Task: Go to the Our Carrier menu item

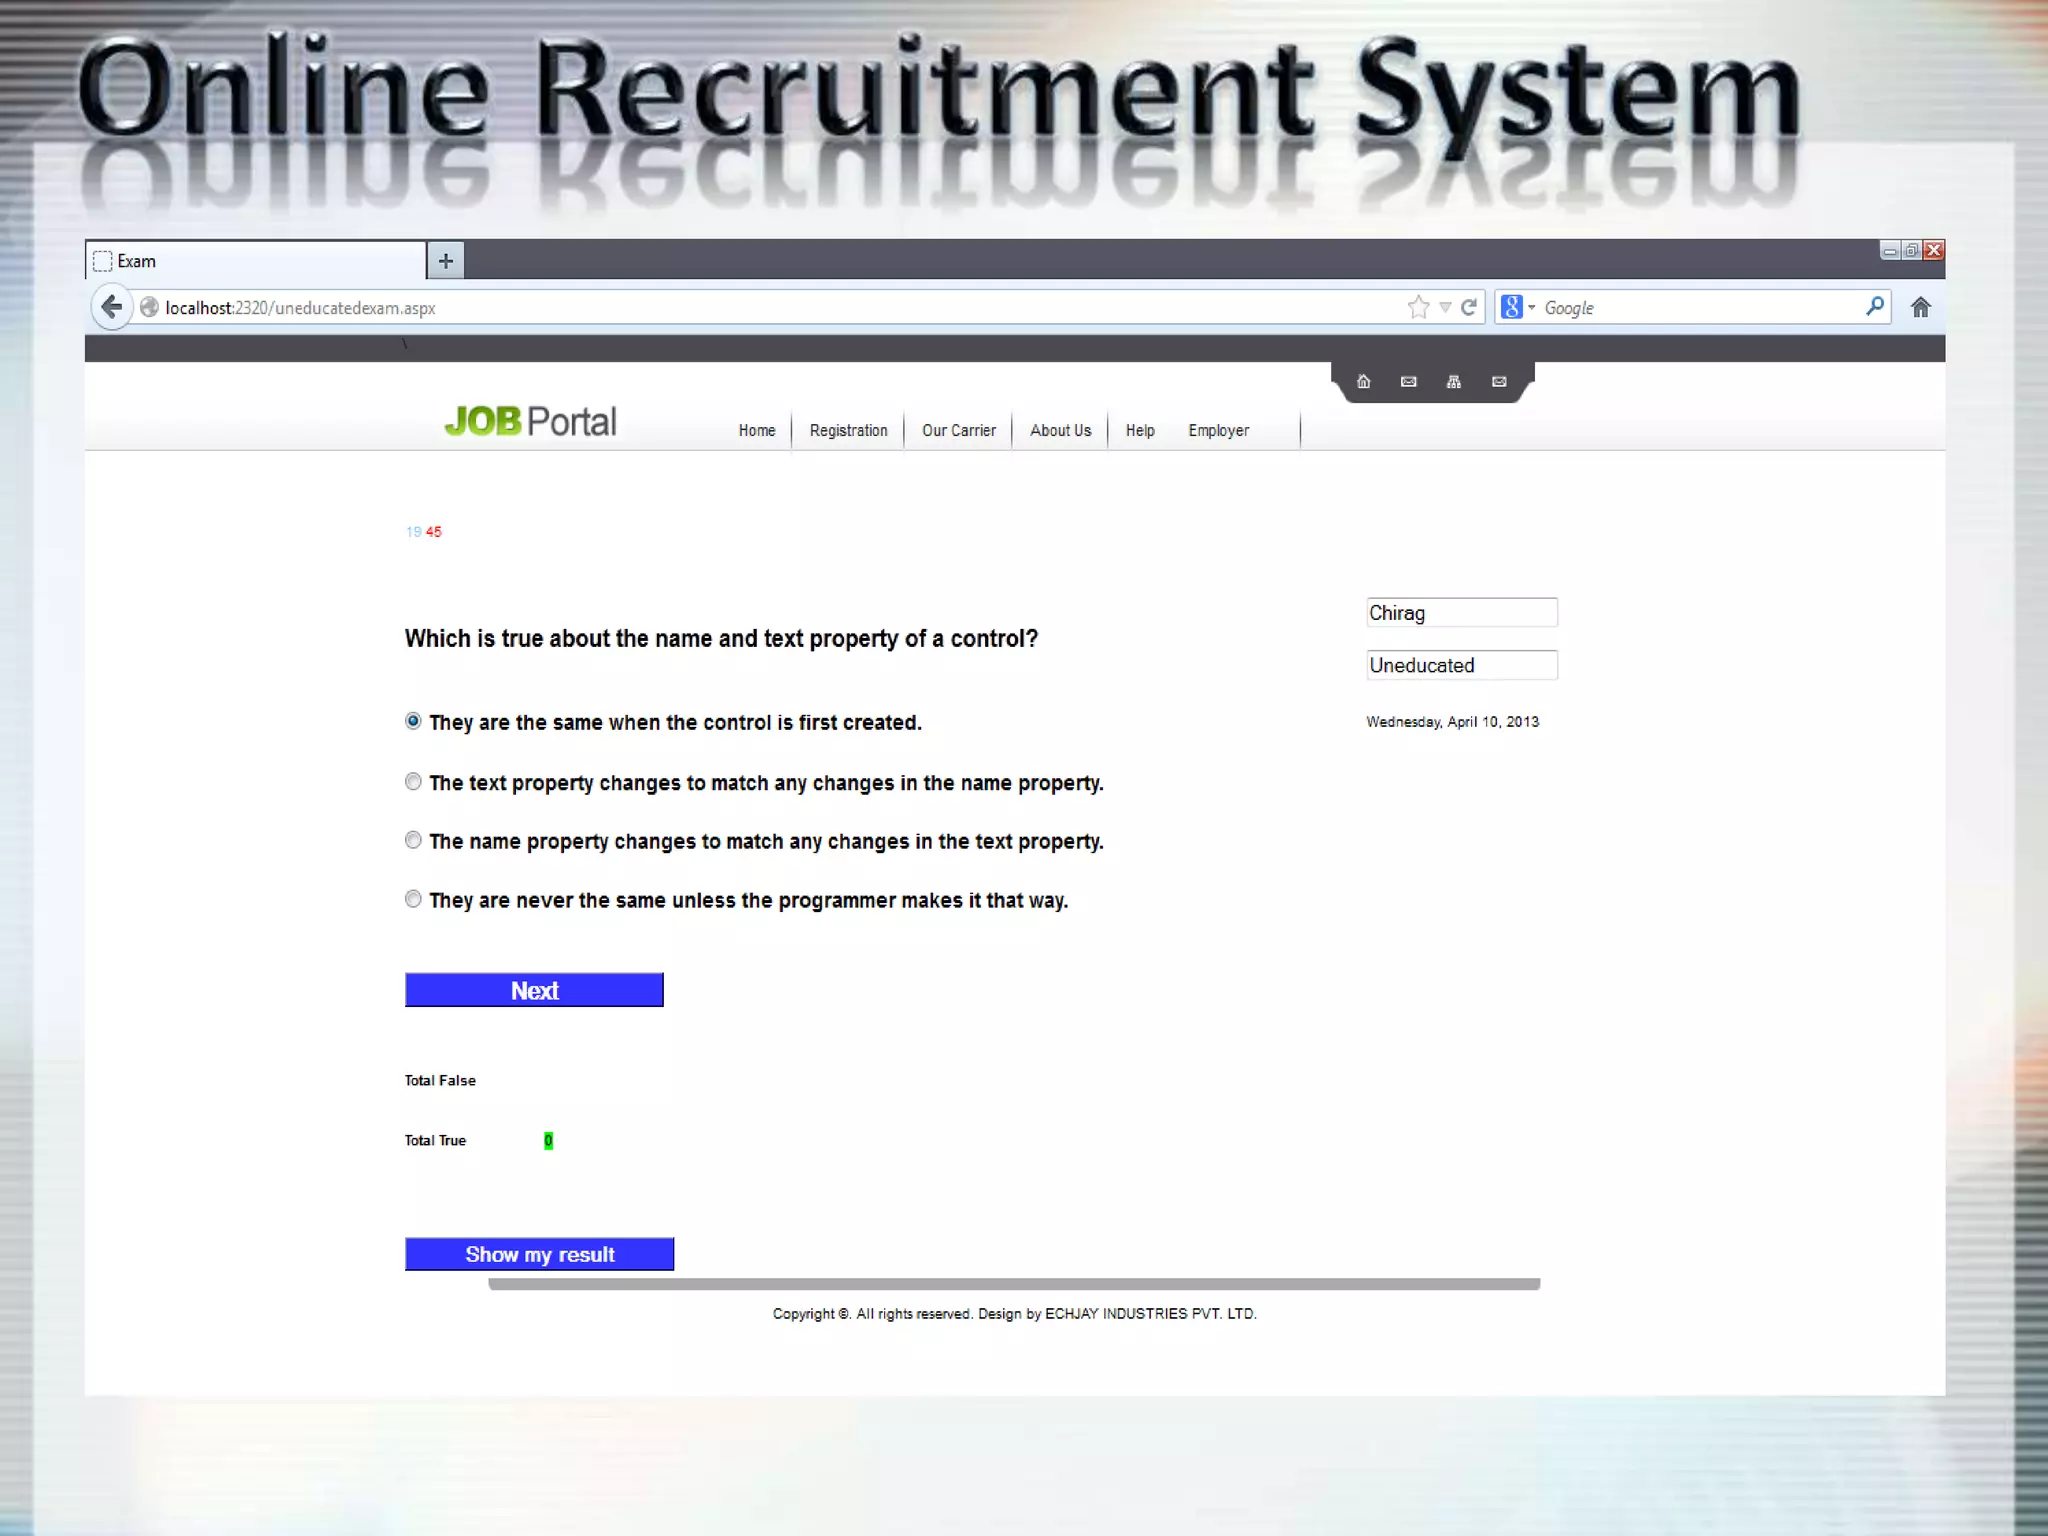Action: point(958,430)
